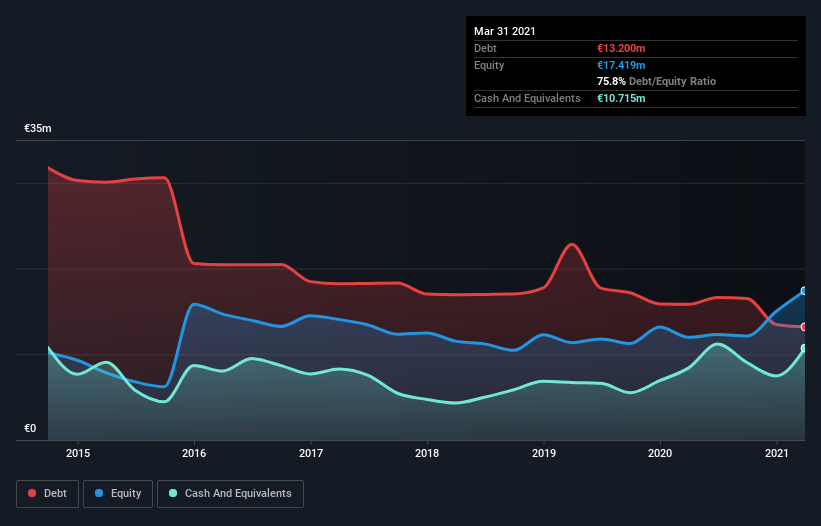Click the Mar 31 2021 tooltip date

[505, 31]
